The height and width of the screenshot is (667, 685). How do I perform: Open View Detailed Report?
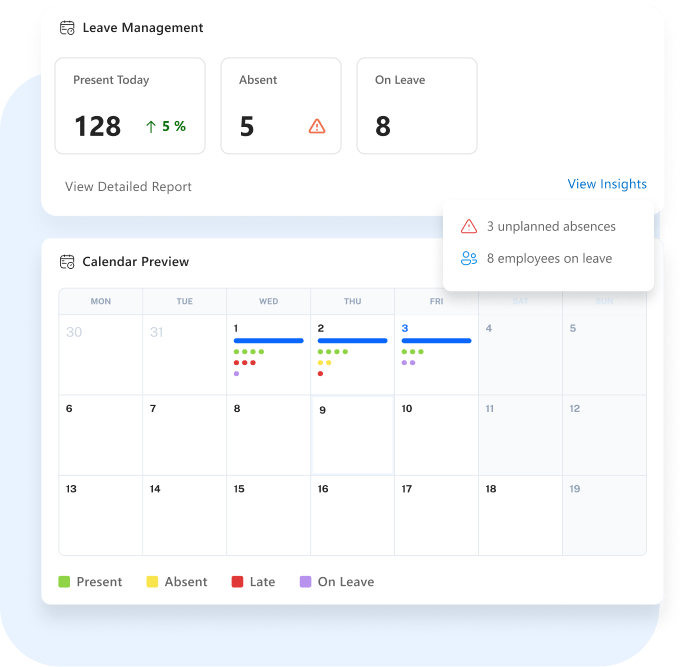128,187
